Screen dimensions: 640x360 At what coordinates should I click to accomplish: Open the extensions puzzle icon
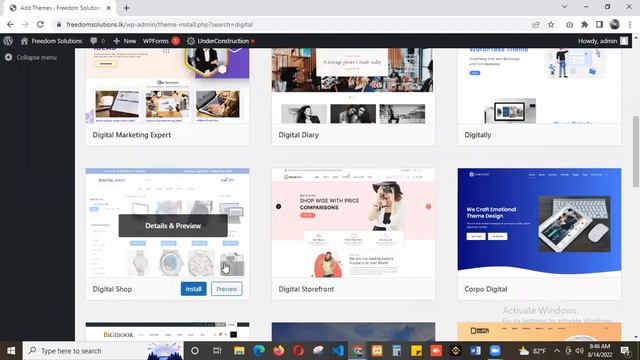pyautogui.click(x=584, y=24)
